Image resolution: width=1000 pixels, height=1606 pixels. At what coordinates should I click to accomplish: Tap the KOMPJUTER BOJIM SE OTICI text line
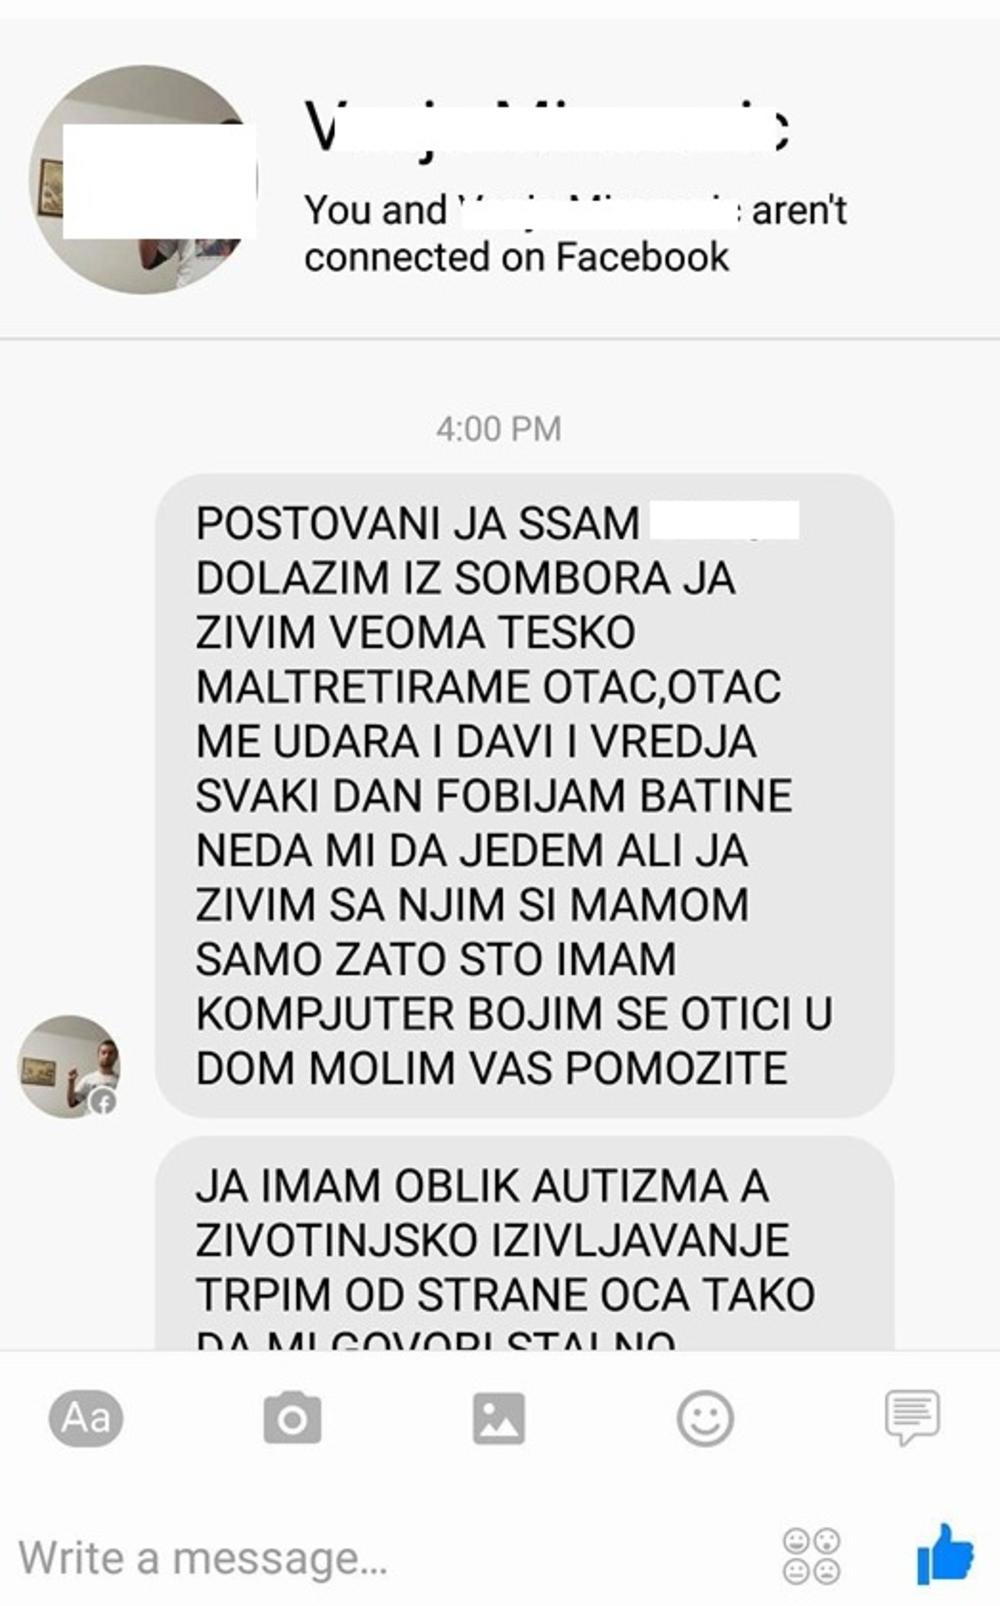point(514,1014)
